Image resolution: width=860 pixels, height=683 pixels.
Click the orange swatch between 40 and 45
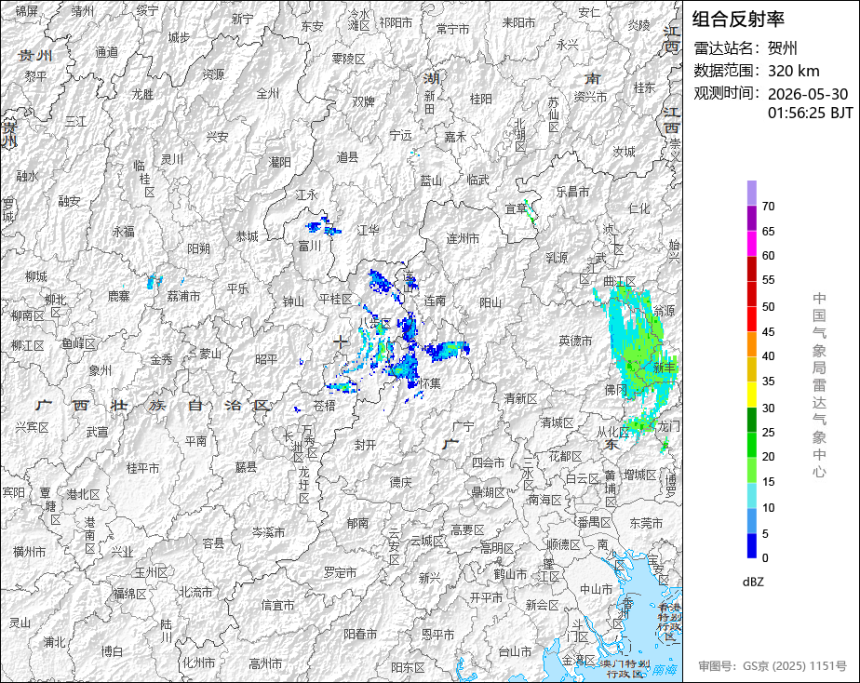coord(751,344)
